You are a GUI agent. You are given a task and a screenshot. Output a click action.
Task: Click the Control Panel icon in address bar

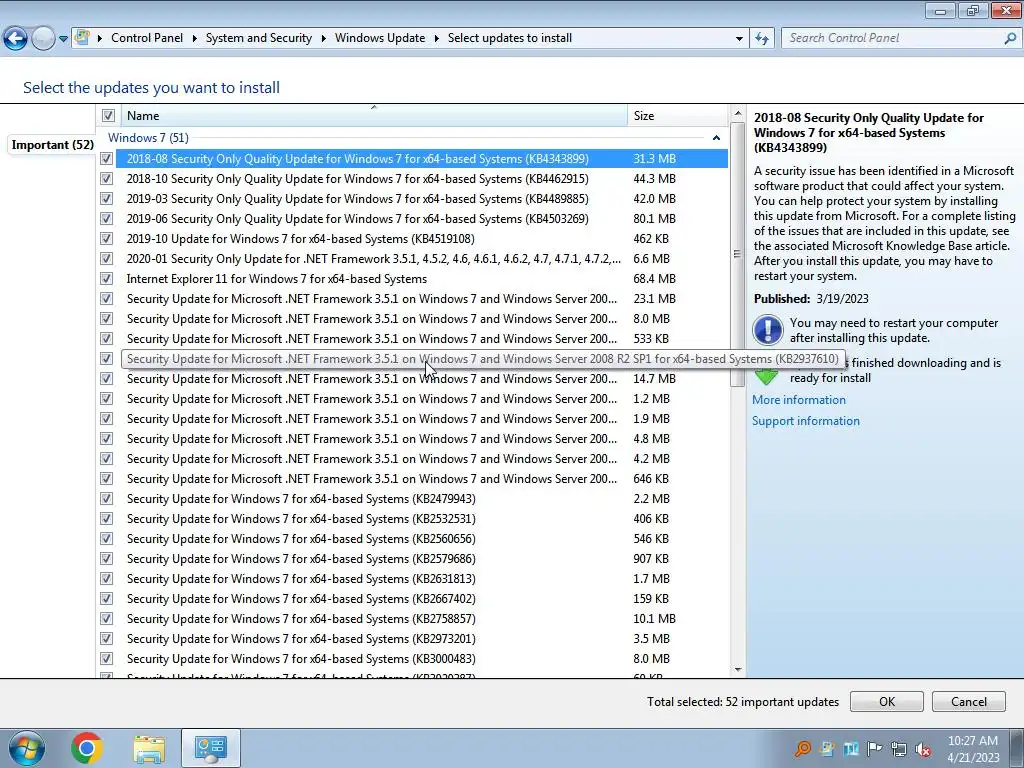click(x=82, y=37)
